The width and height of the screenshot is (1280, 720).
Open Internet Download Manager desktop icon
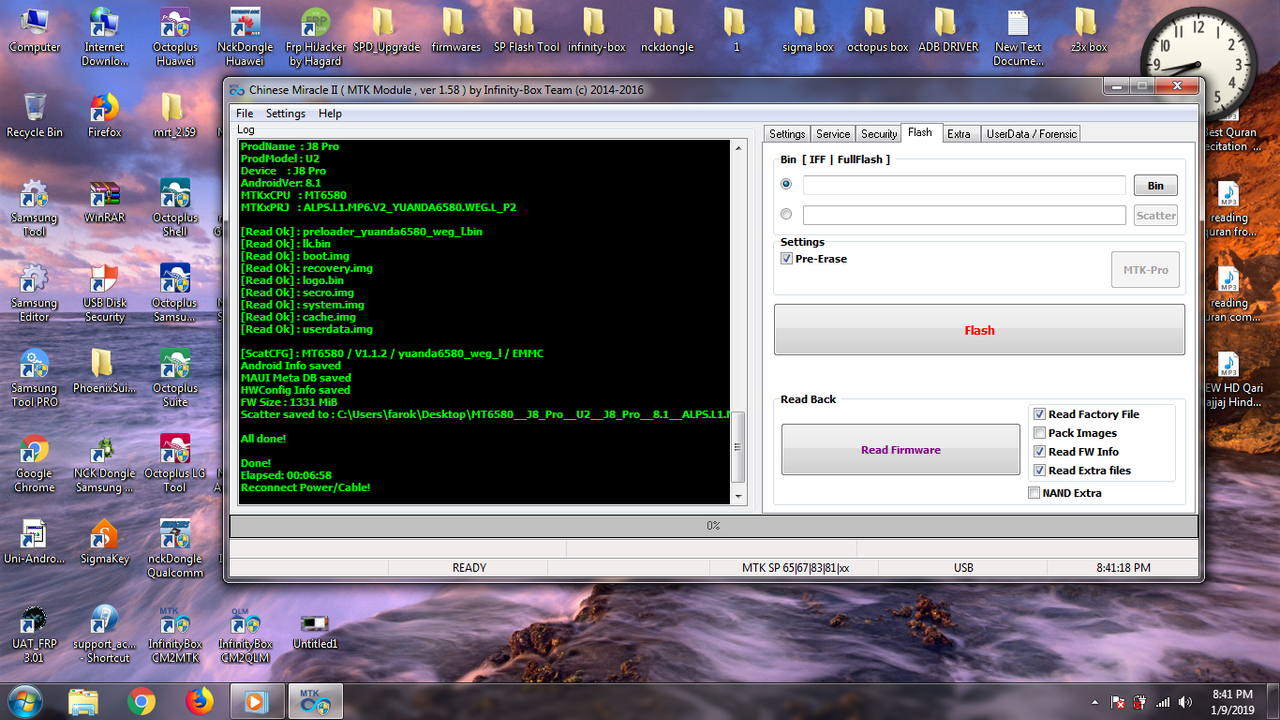click(x=104, y=37)
